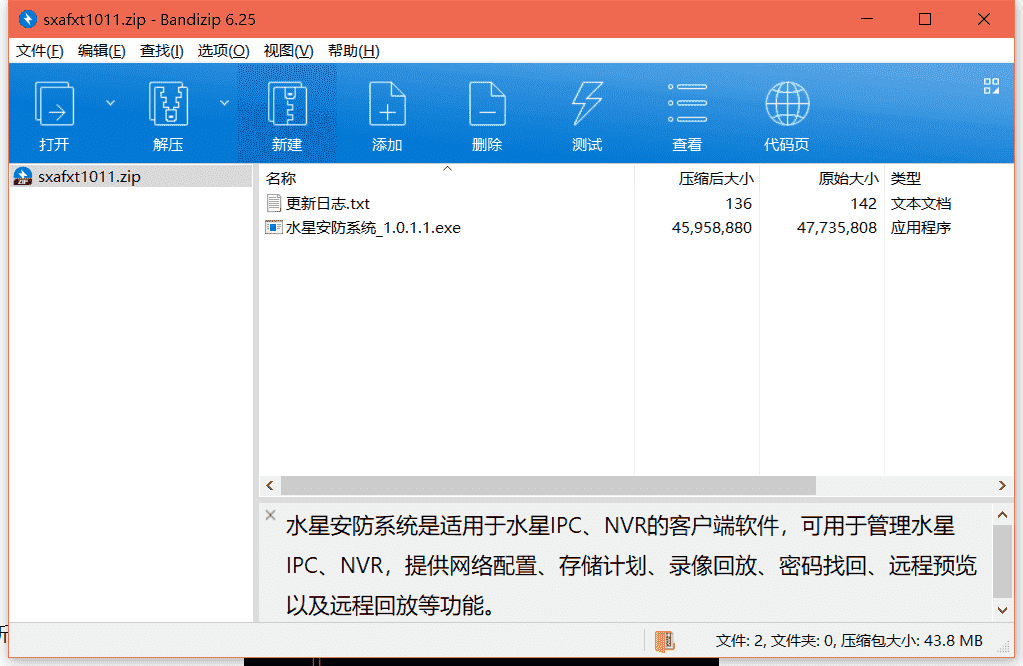Image resolution: width=1023 pixels, height=666 pixels.
Task: Click the compressed size value 136
Action: (739, 204)
